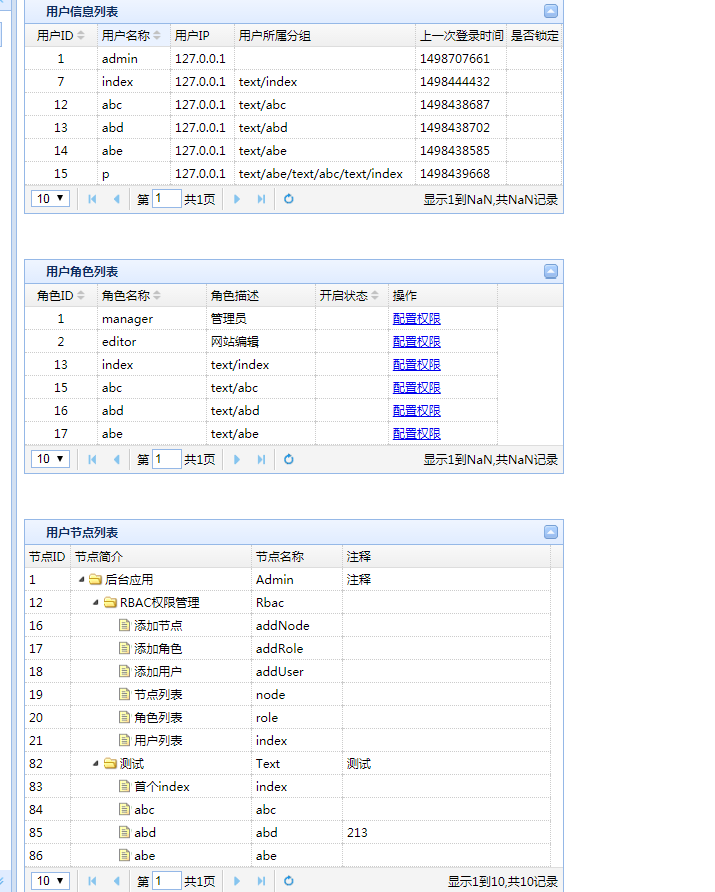The width and height of the screenshot is (715, 892).
Task: Click 配置权限 link for manager role
Action: (x=416, y=319)
